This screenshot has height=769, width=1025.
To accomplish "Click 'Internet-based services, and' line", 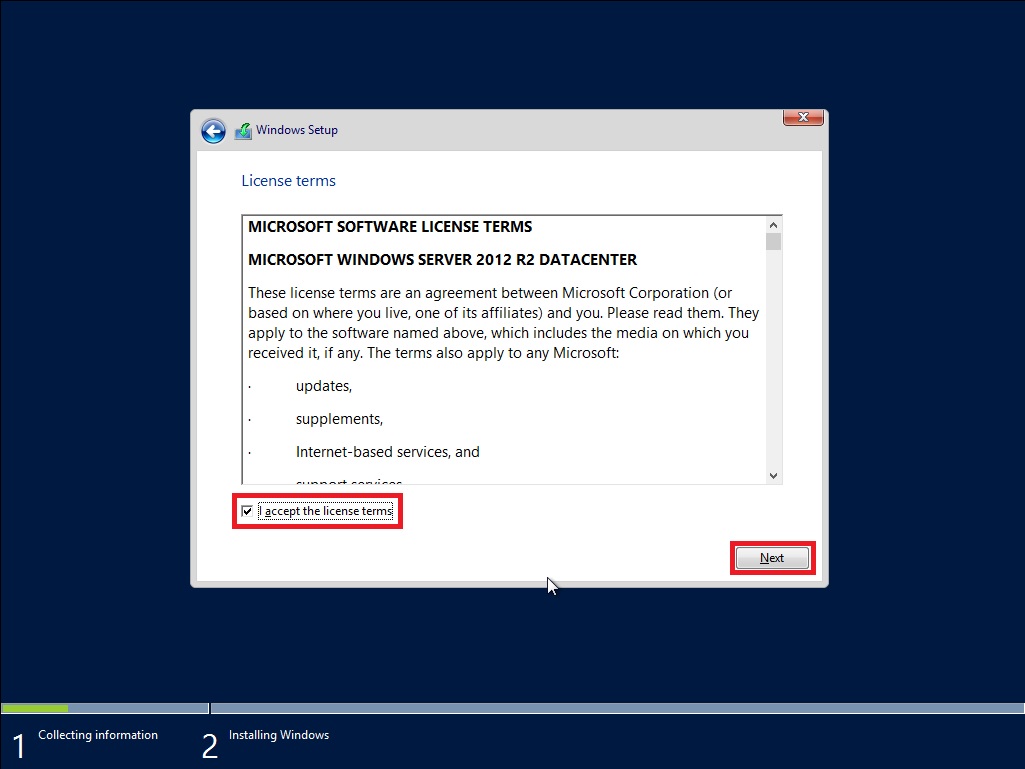I will [x=388, y=452].
